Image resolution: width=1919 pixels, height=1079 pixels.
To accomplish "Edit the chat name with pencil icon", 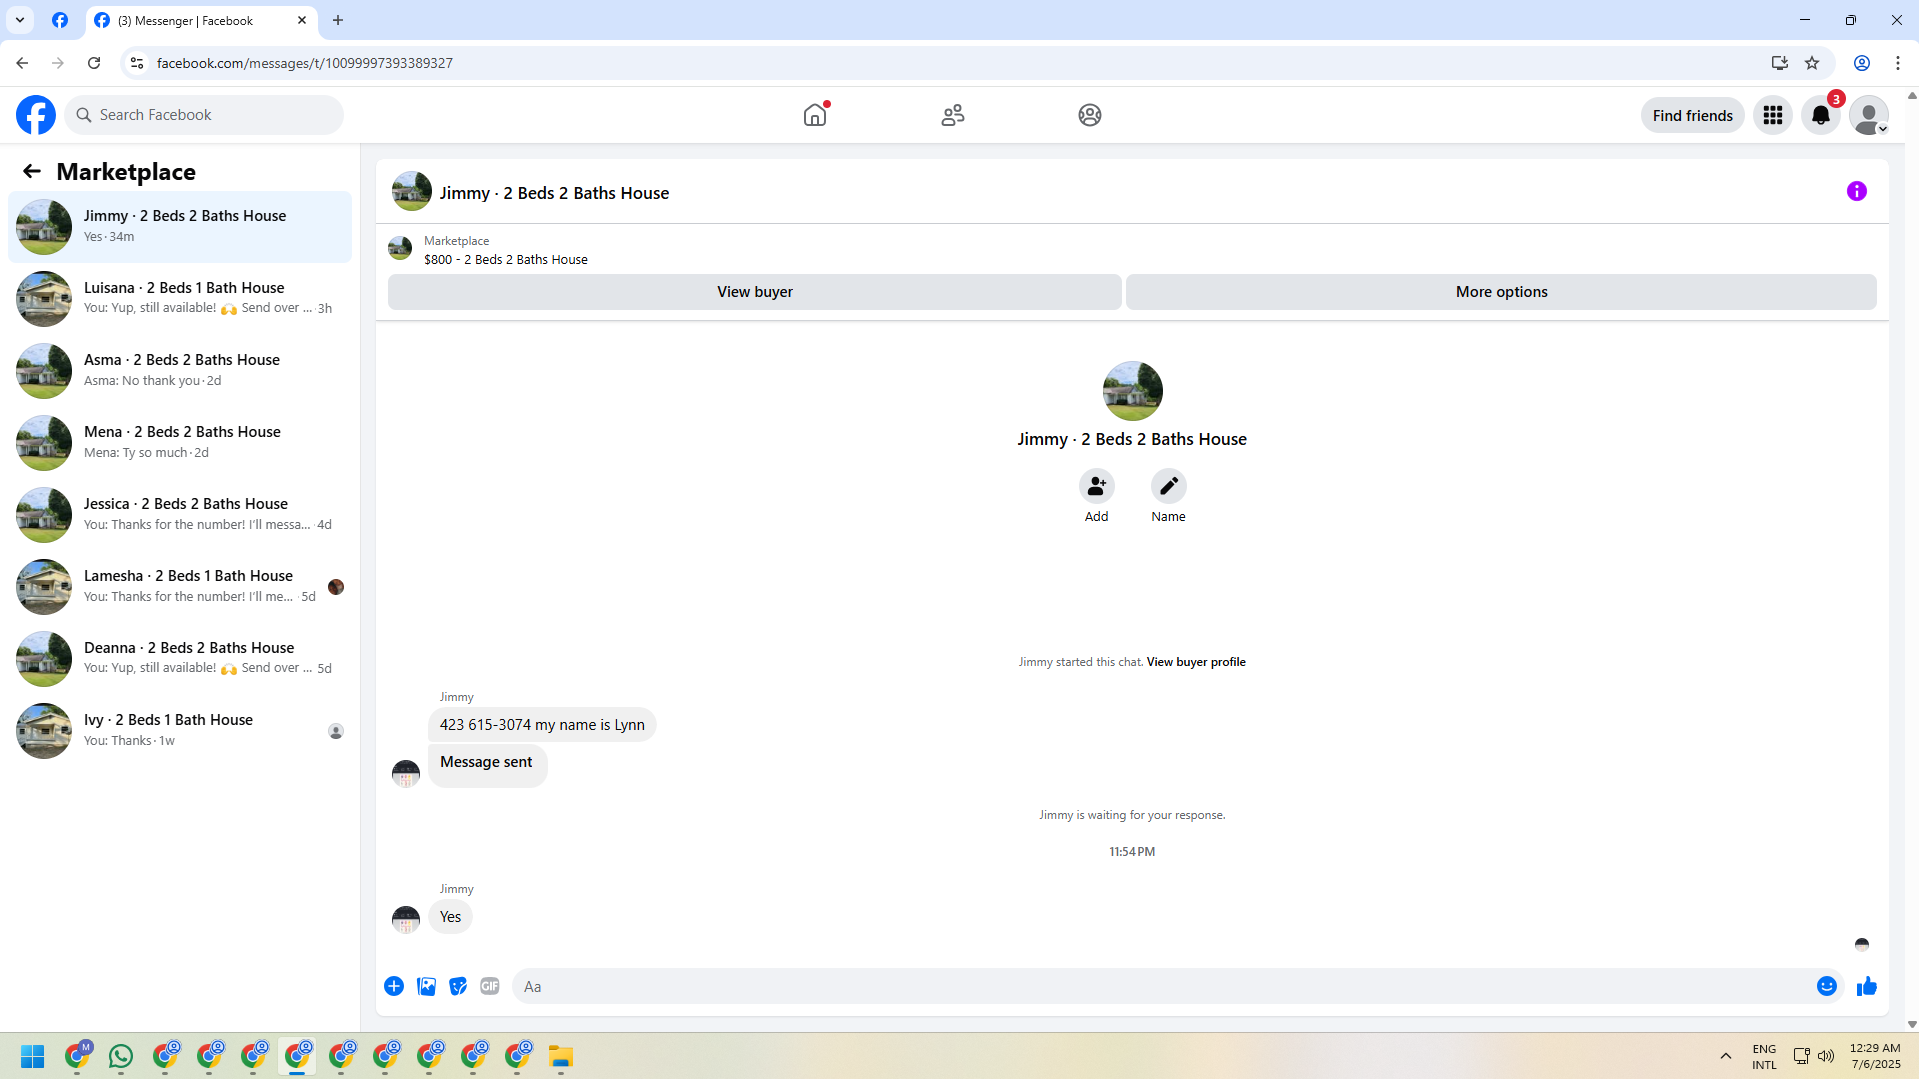I will click(x=1168, y=486).
